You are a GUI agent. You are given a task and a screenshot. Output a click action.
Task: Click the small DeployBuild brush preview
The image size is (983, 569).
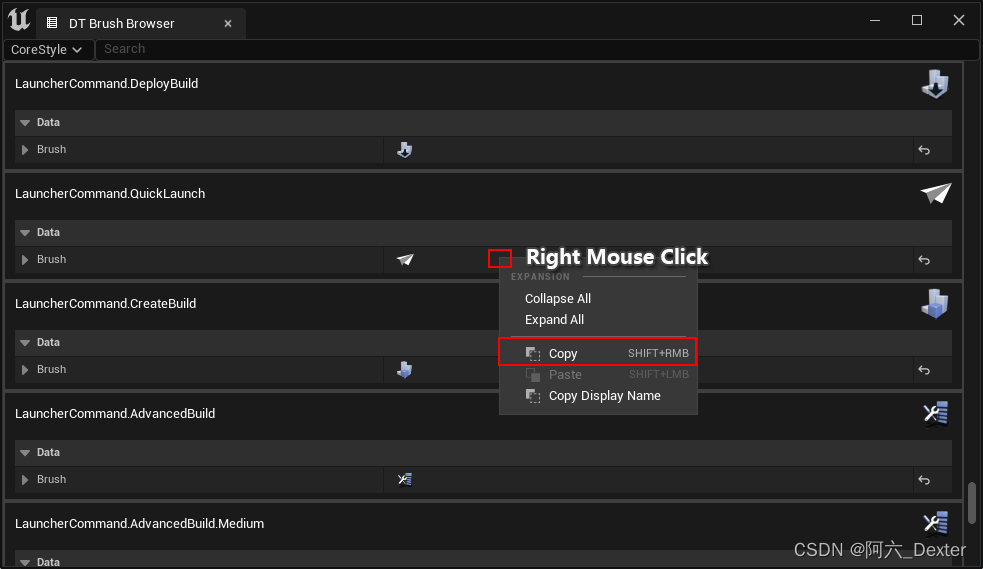[x=405, y=150]
